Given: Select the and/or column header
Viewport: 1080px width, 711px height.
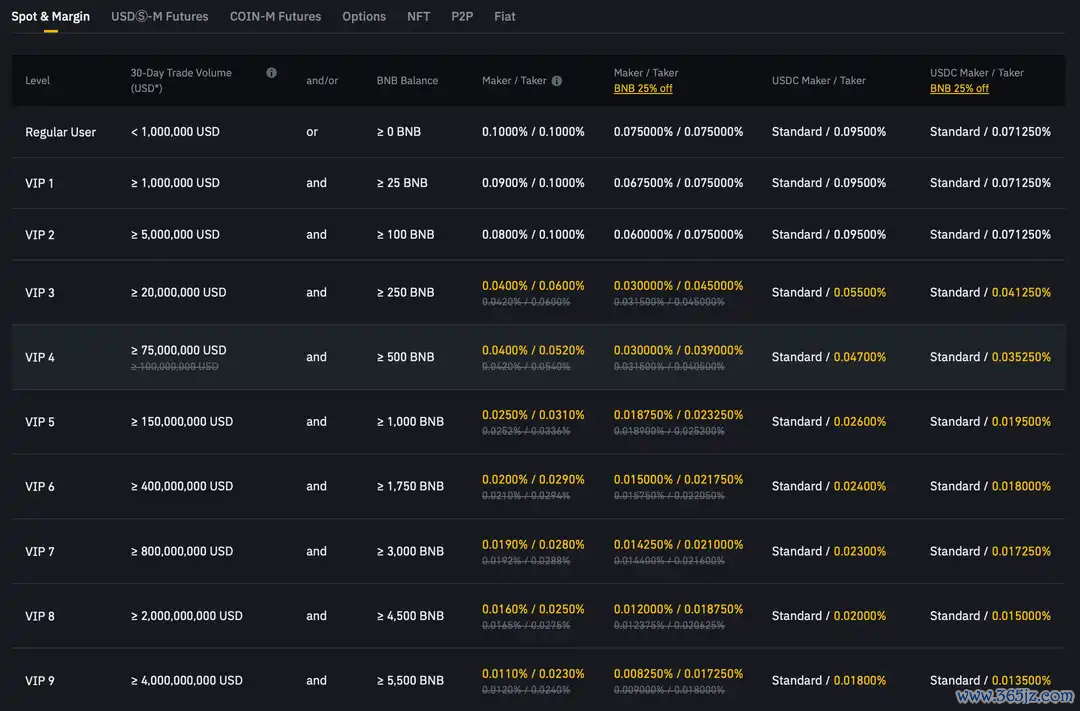Looking at the screenshot, I should [322, 81].
